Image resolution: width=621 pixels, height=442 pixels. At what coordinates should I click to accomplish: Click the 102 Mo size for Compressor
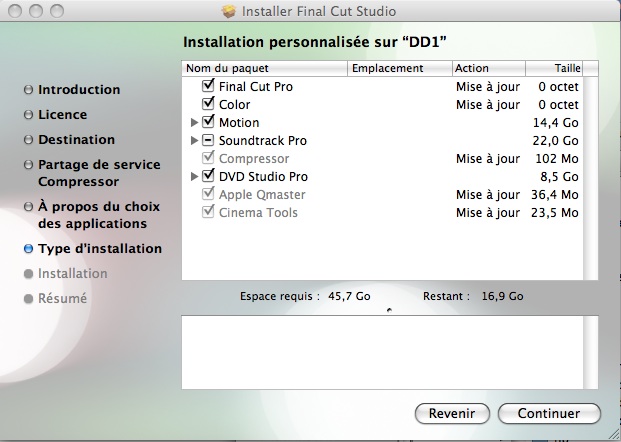pos(557,159)
